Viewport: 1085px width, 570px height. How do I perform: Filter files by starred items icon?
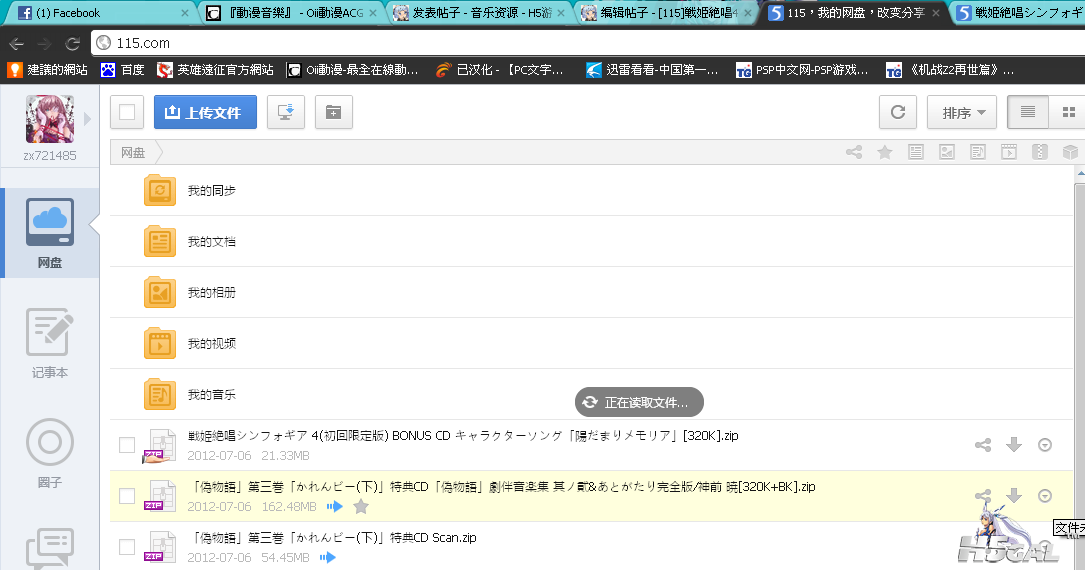pos(884,152)
